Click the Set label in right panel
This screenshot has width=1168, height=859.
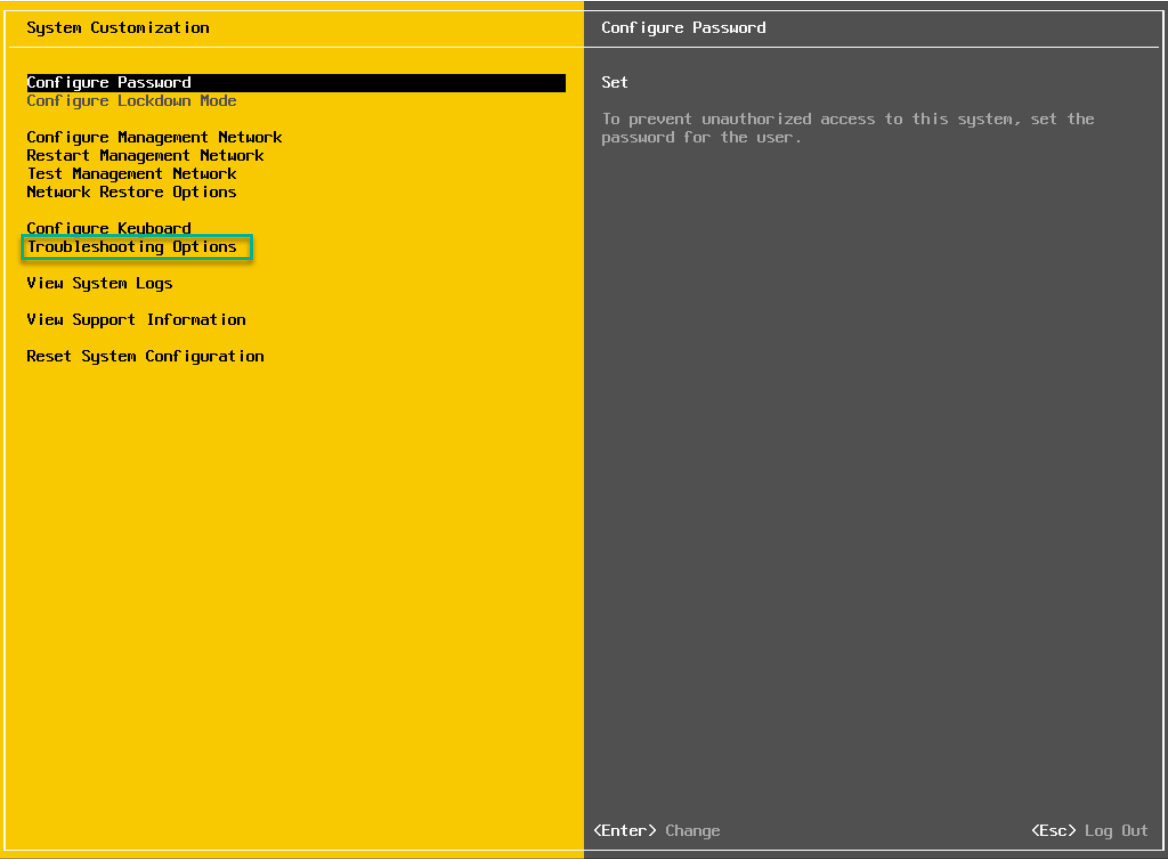pyautogui.click(x=614, y=82)
